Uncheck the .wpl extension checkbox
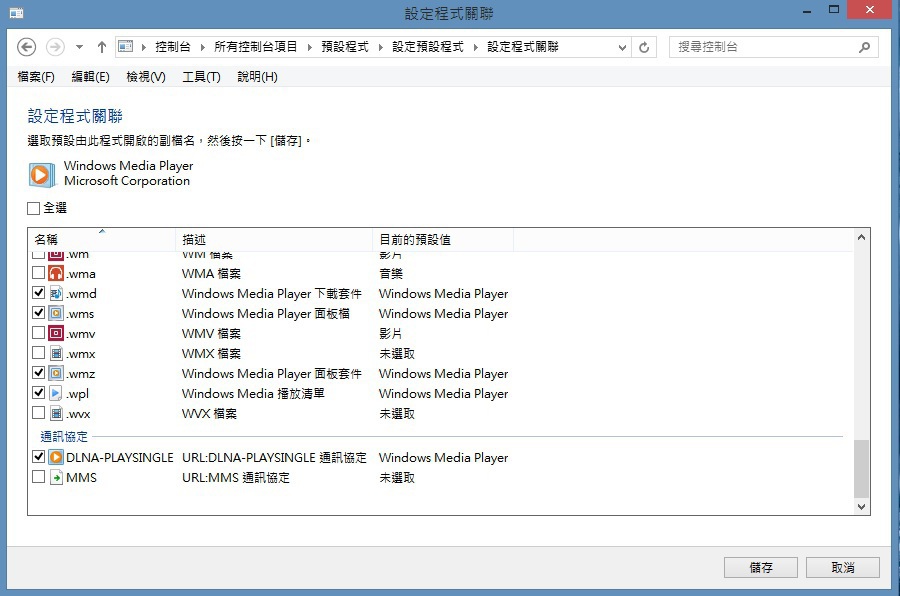Screen dimensions: 900x596 pos(38,393)
